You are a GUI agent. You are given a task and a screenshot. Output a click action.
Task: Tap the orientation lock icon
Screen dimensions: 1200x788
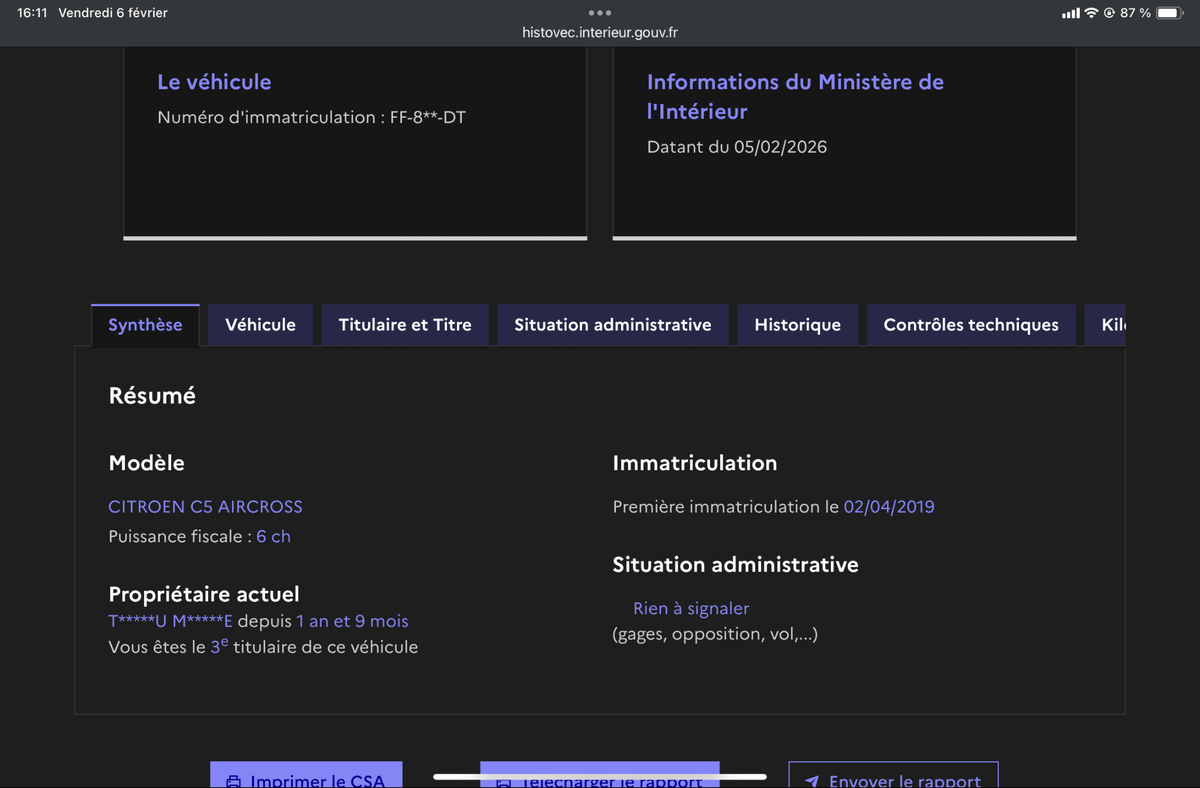1110,13
